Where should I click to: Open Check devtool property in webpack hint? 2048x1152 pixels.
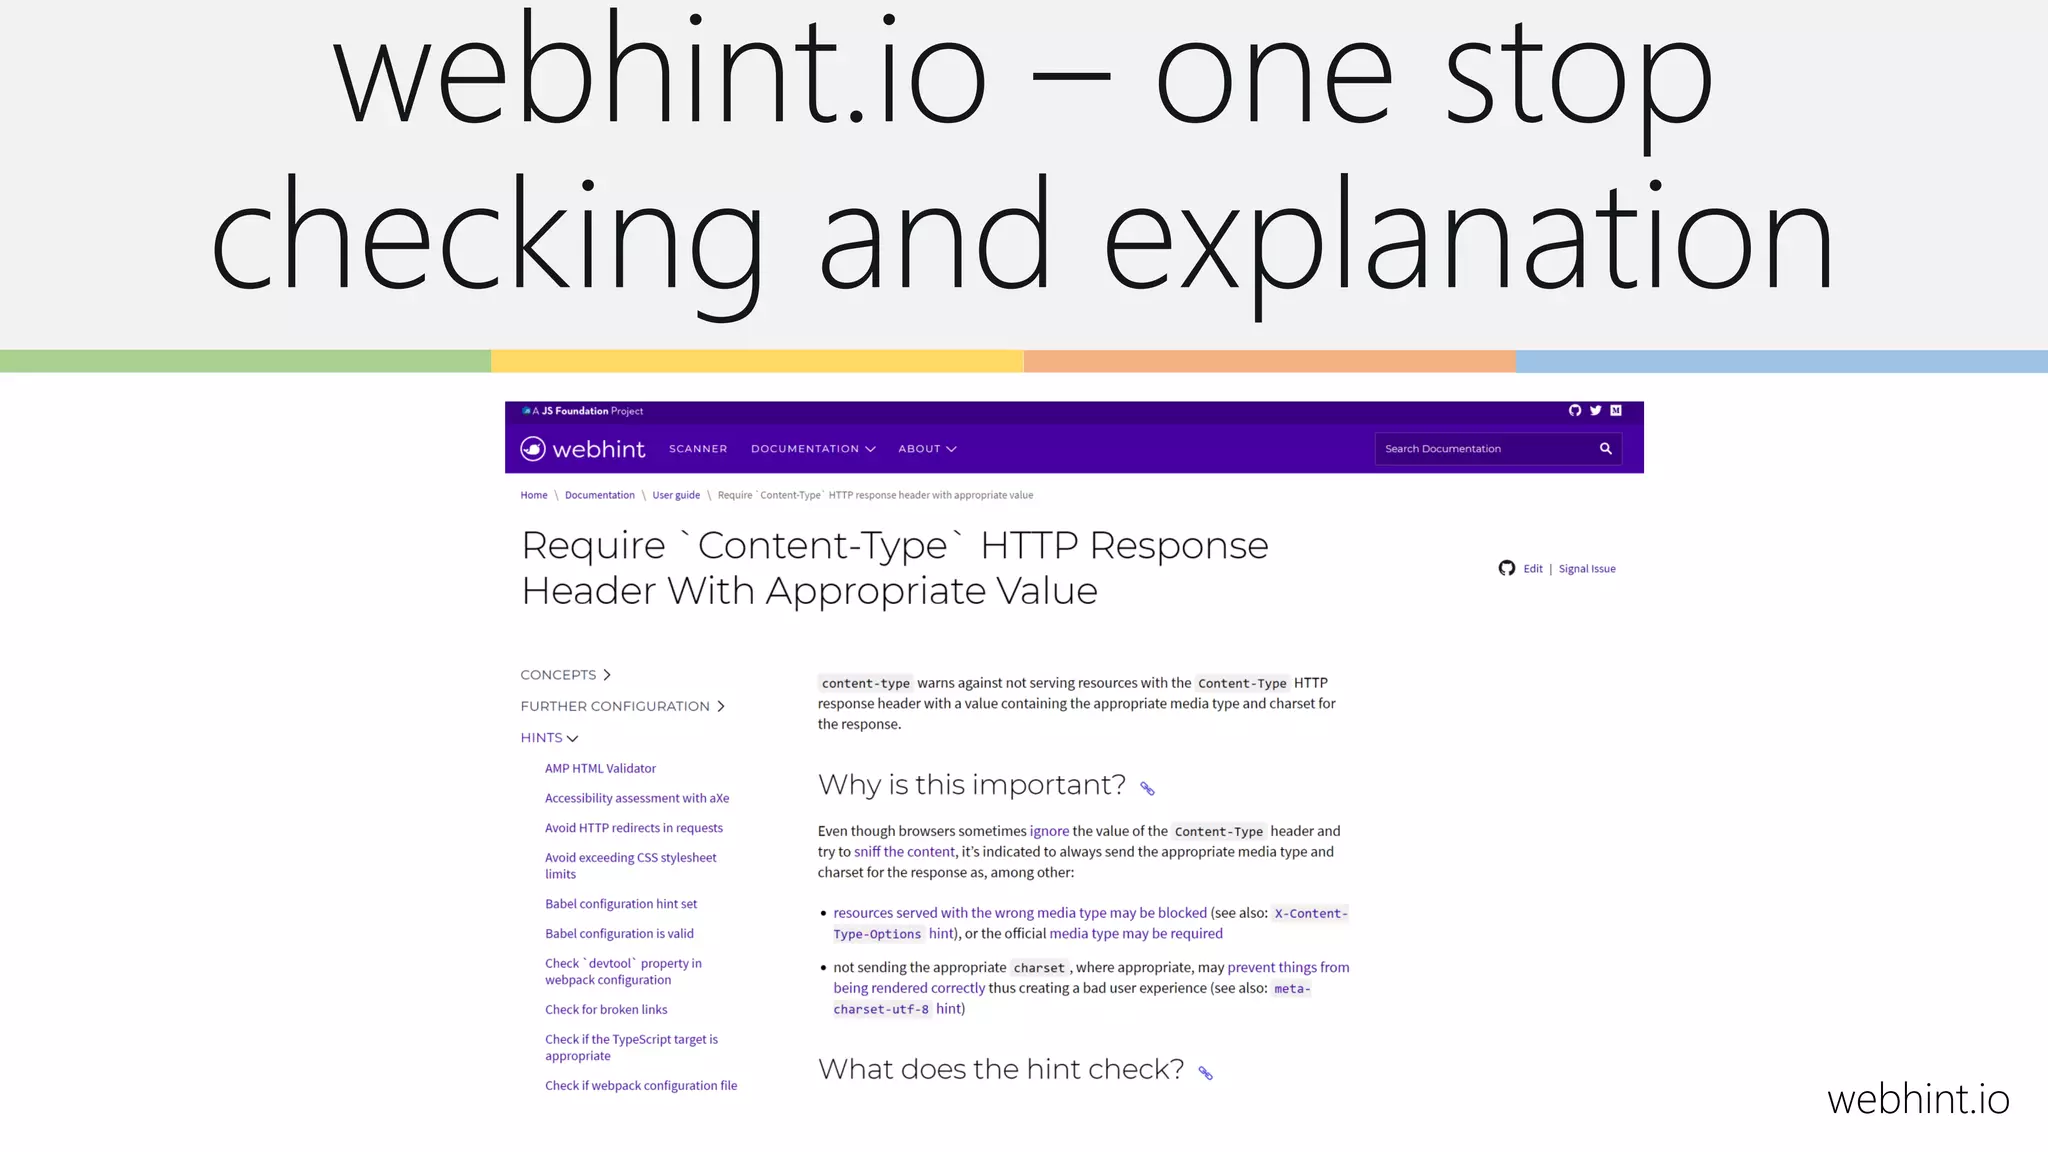pyautogui.click(x=623, y=972)
